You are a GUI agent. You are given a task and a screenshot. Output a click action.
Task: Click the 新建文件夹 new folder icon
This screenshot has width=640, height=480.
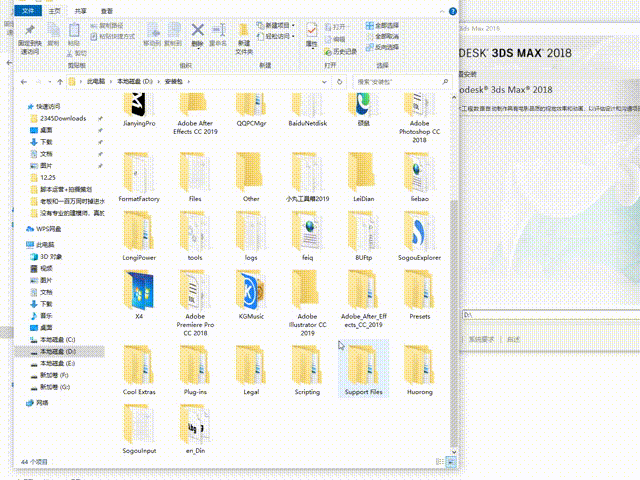244,31
